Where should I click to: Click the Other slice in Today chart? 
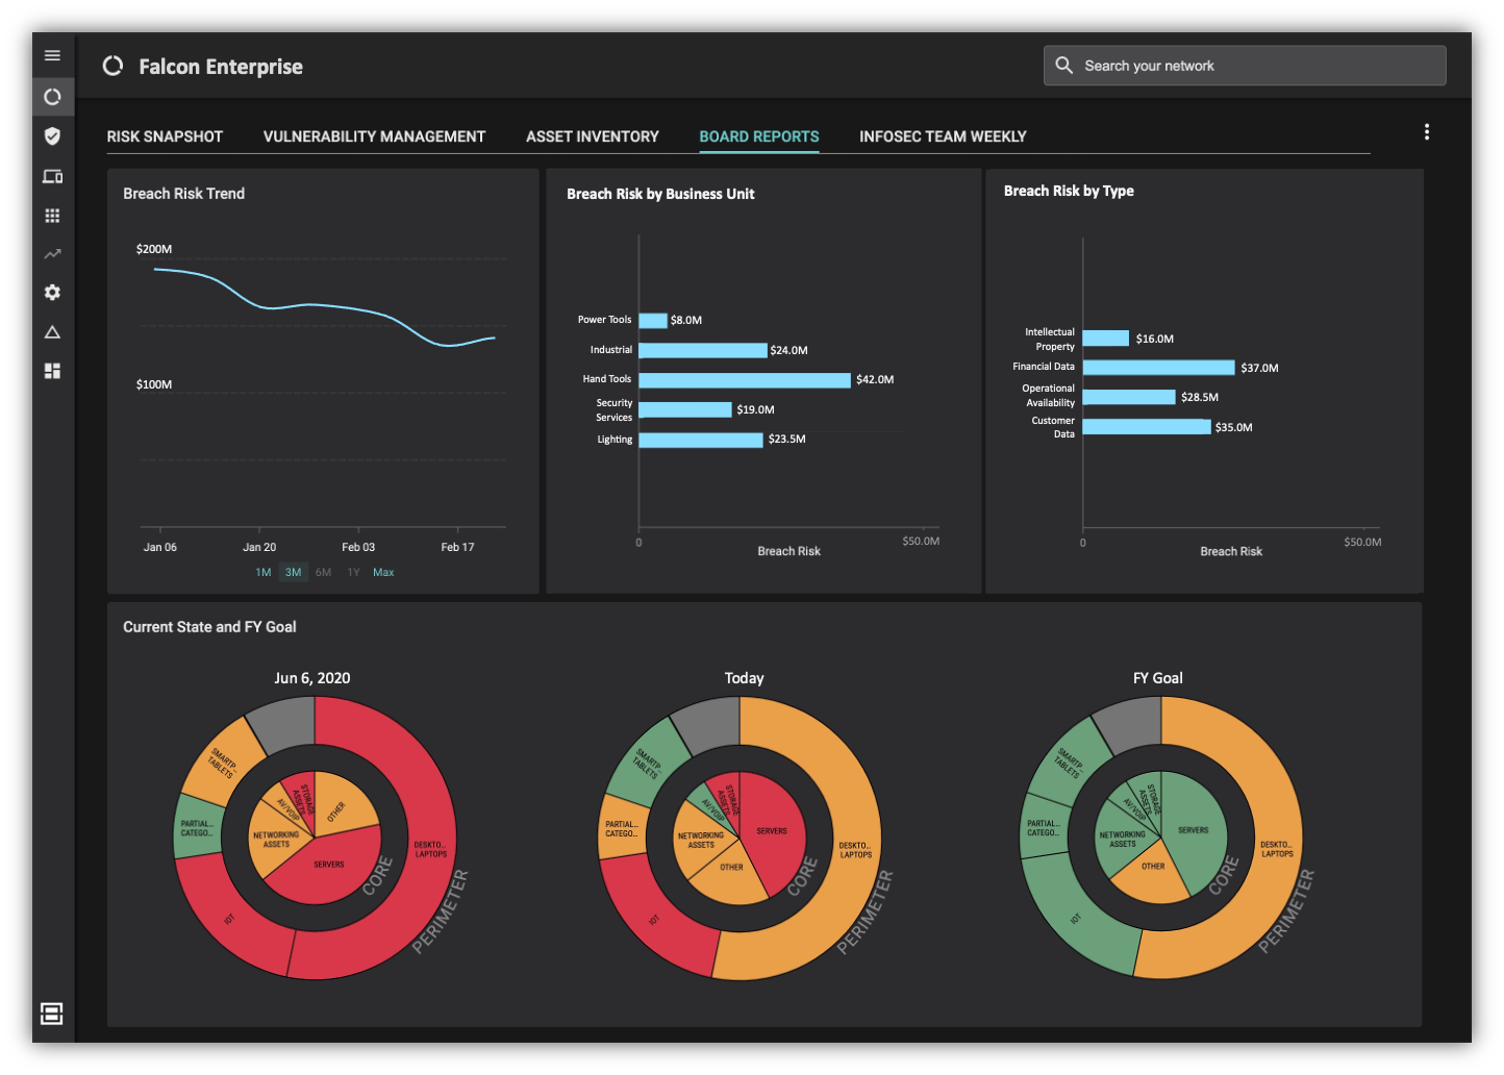(731, 868)
